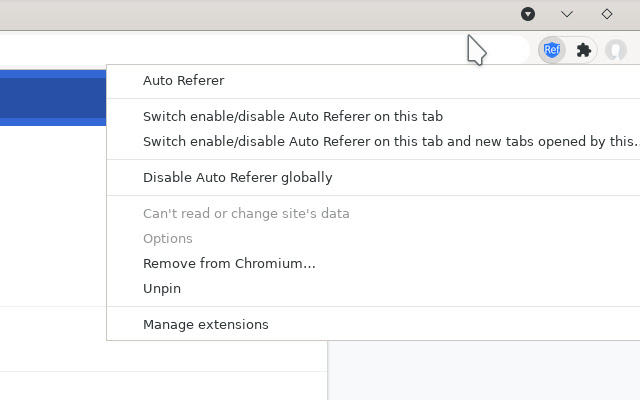Select the Auto Referer menu header
The width and height of the screenshot is (640, 400).
click(x=183, y=81)
